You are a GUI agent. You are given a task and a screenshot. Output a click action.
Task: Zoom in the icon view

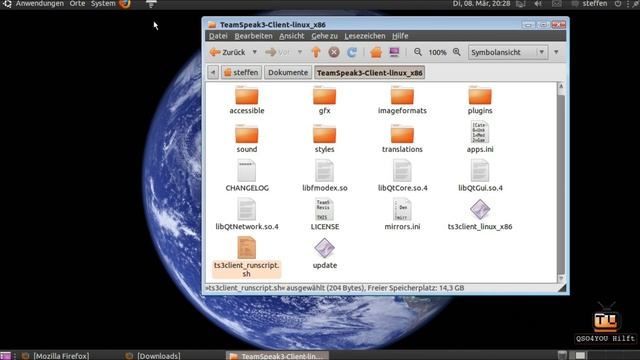point(457,52)
